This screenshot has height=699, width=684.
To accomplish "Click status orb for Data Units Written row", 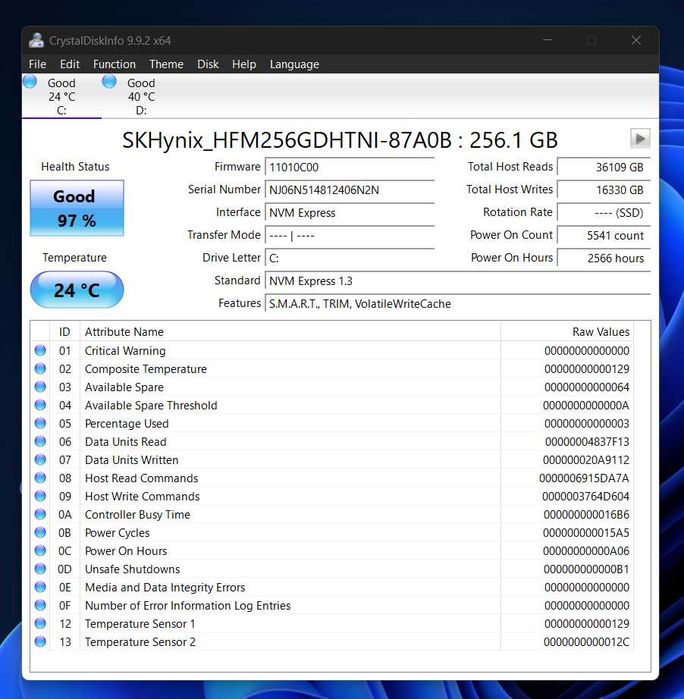I will 40,460.
